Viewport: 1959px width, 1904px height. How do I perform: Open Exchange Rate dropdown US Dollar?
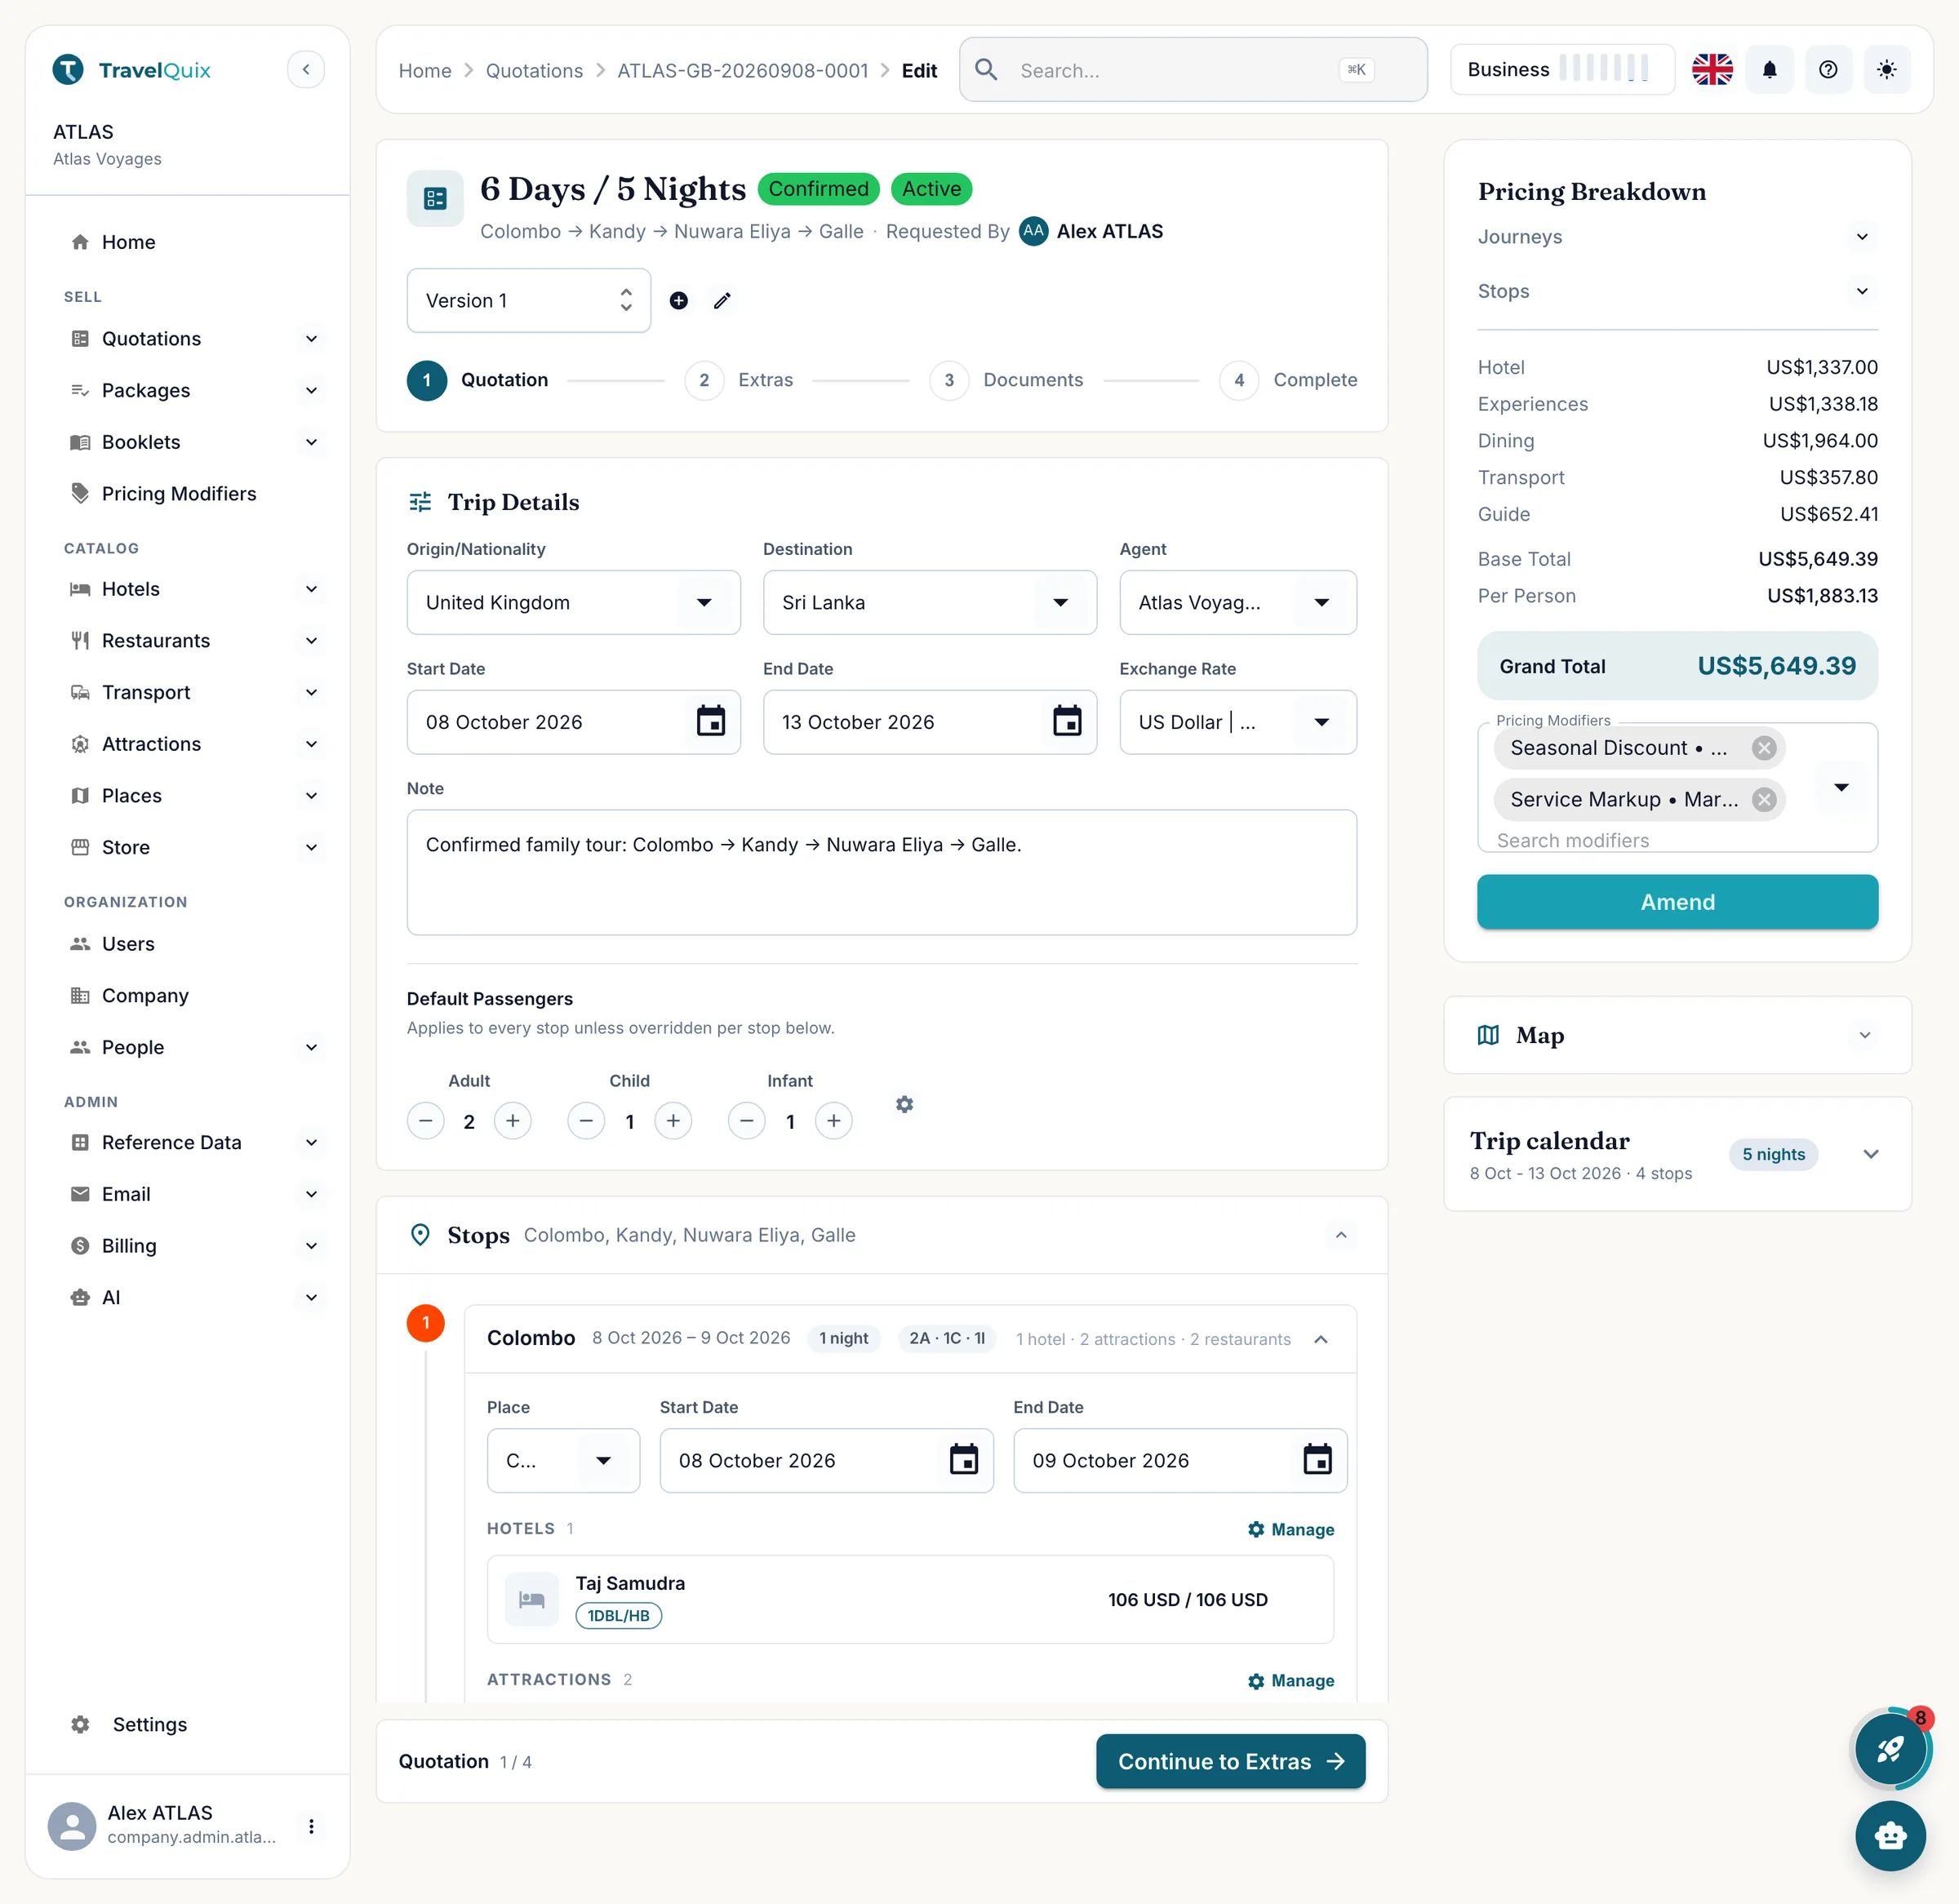1237,721
